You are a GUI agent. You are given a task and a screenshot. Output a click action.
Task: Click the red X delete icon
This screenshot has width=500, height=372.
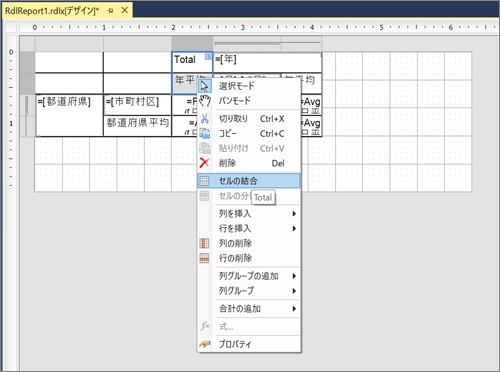[204, 163]
